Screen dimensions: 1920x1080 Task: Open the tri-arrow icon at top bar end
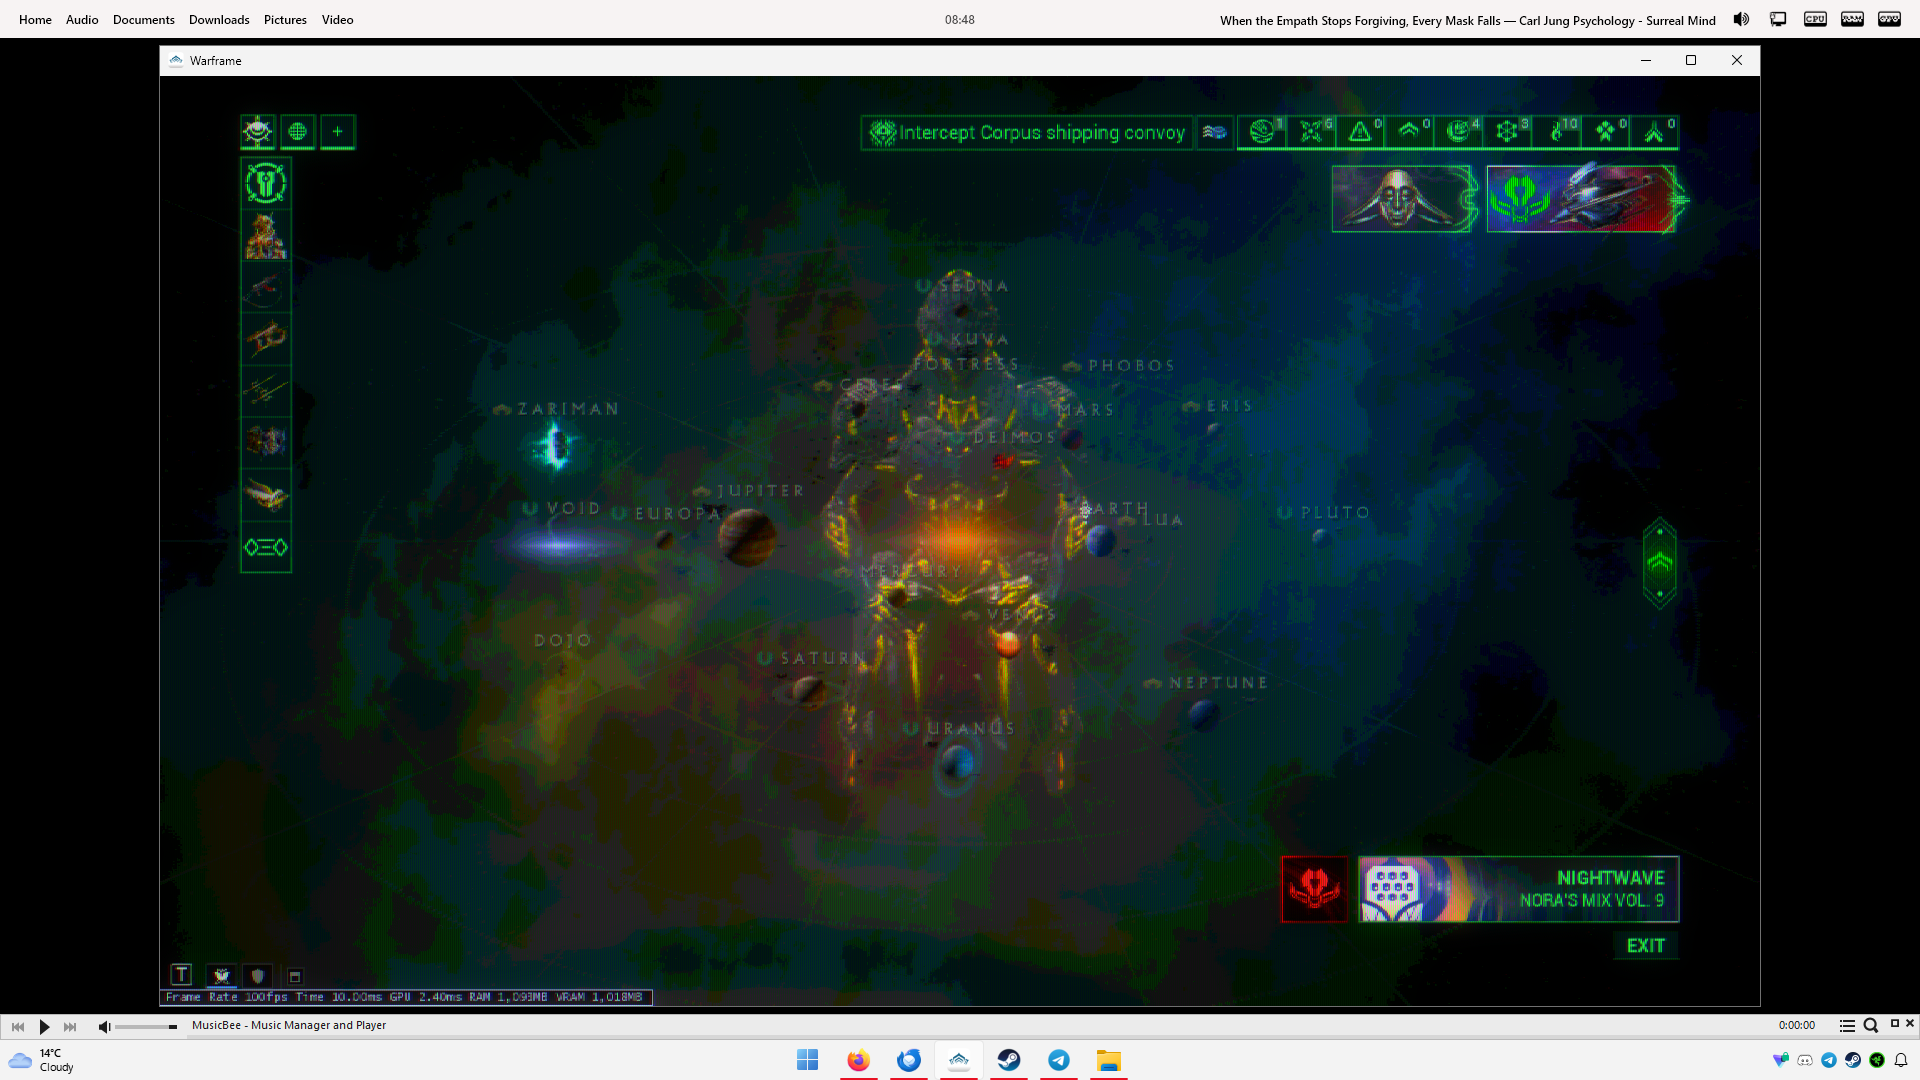(x=1655, y=132)
